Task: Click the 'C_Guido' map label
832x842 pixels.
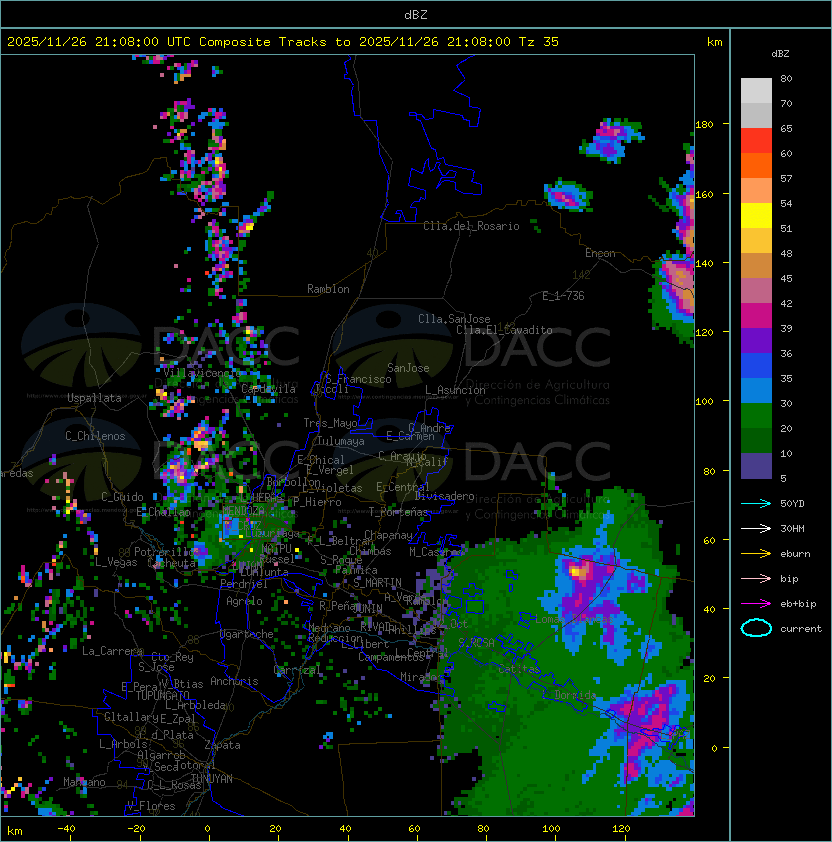Action: pyautogui.click(x=122, y=497)
